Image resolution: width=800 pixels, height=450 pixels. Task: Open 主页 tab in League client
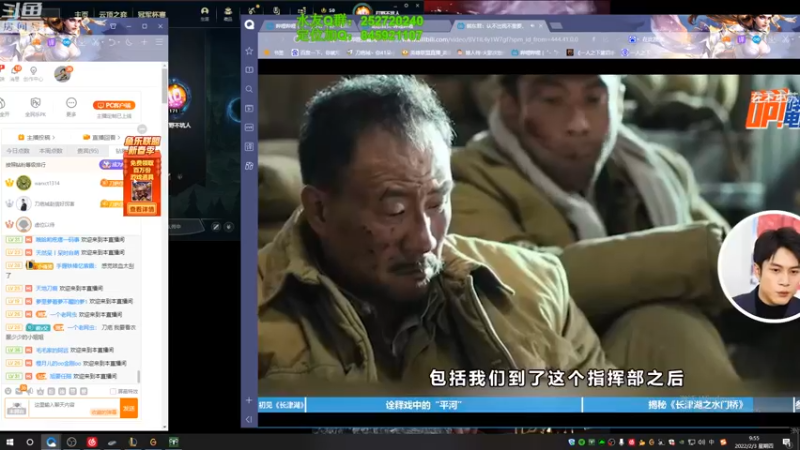coord(81,14)
